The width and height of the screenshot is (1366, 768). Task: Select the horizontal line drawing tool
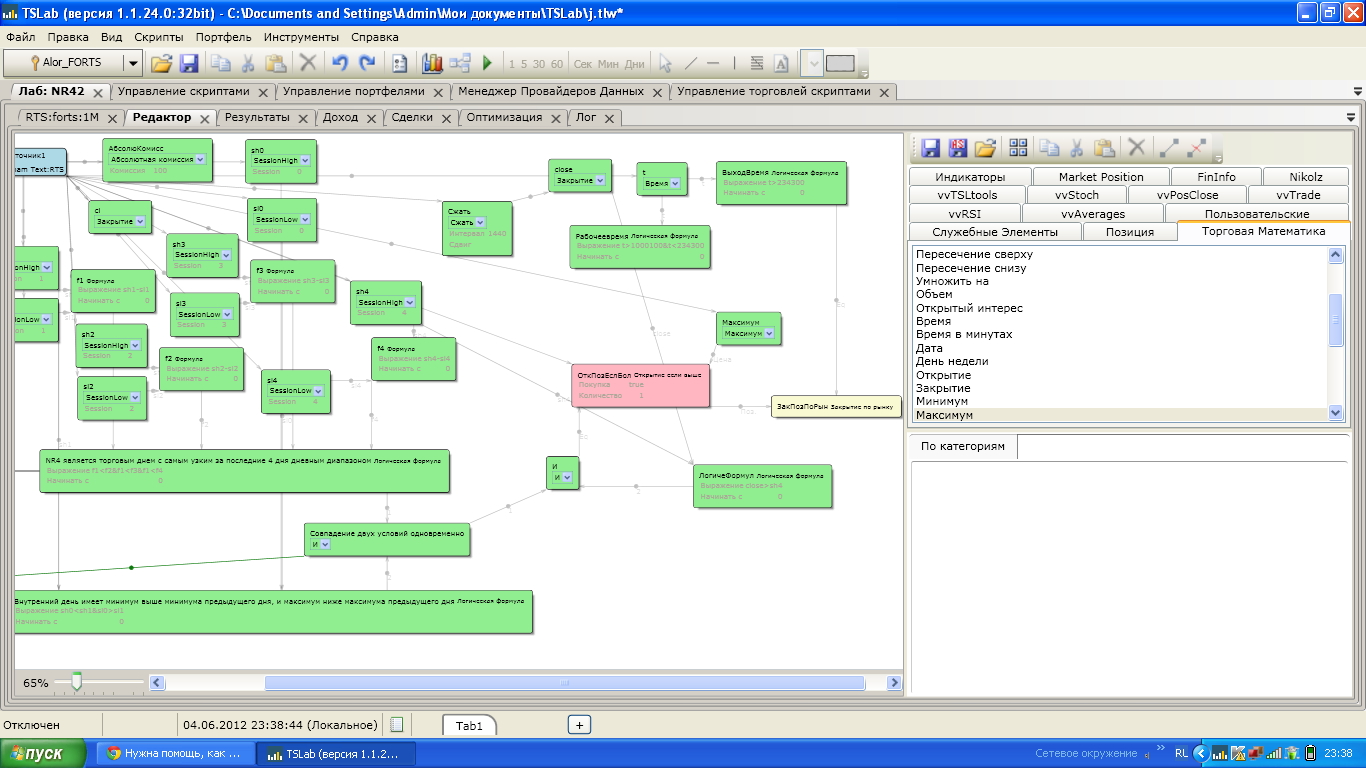(x=713, y=63)
